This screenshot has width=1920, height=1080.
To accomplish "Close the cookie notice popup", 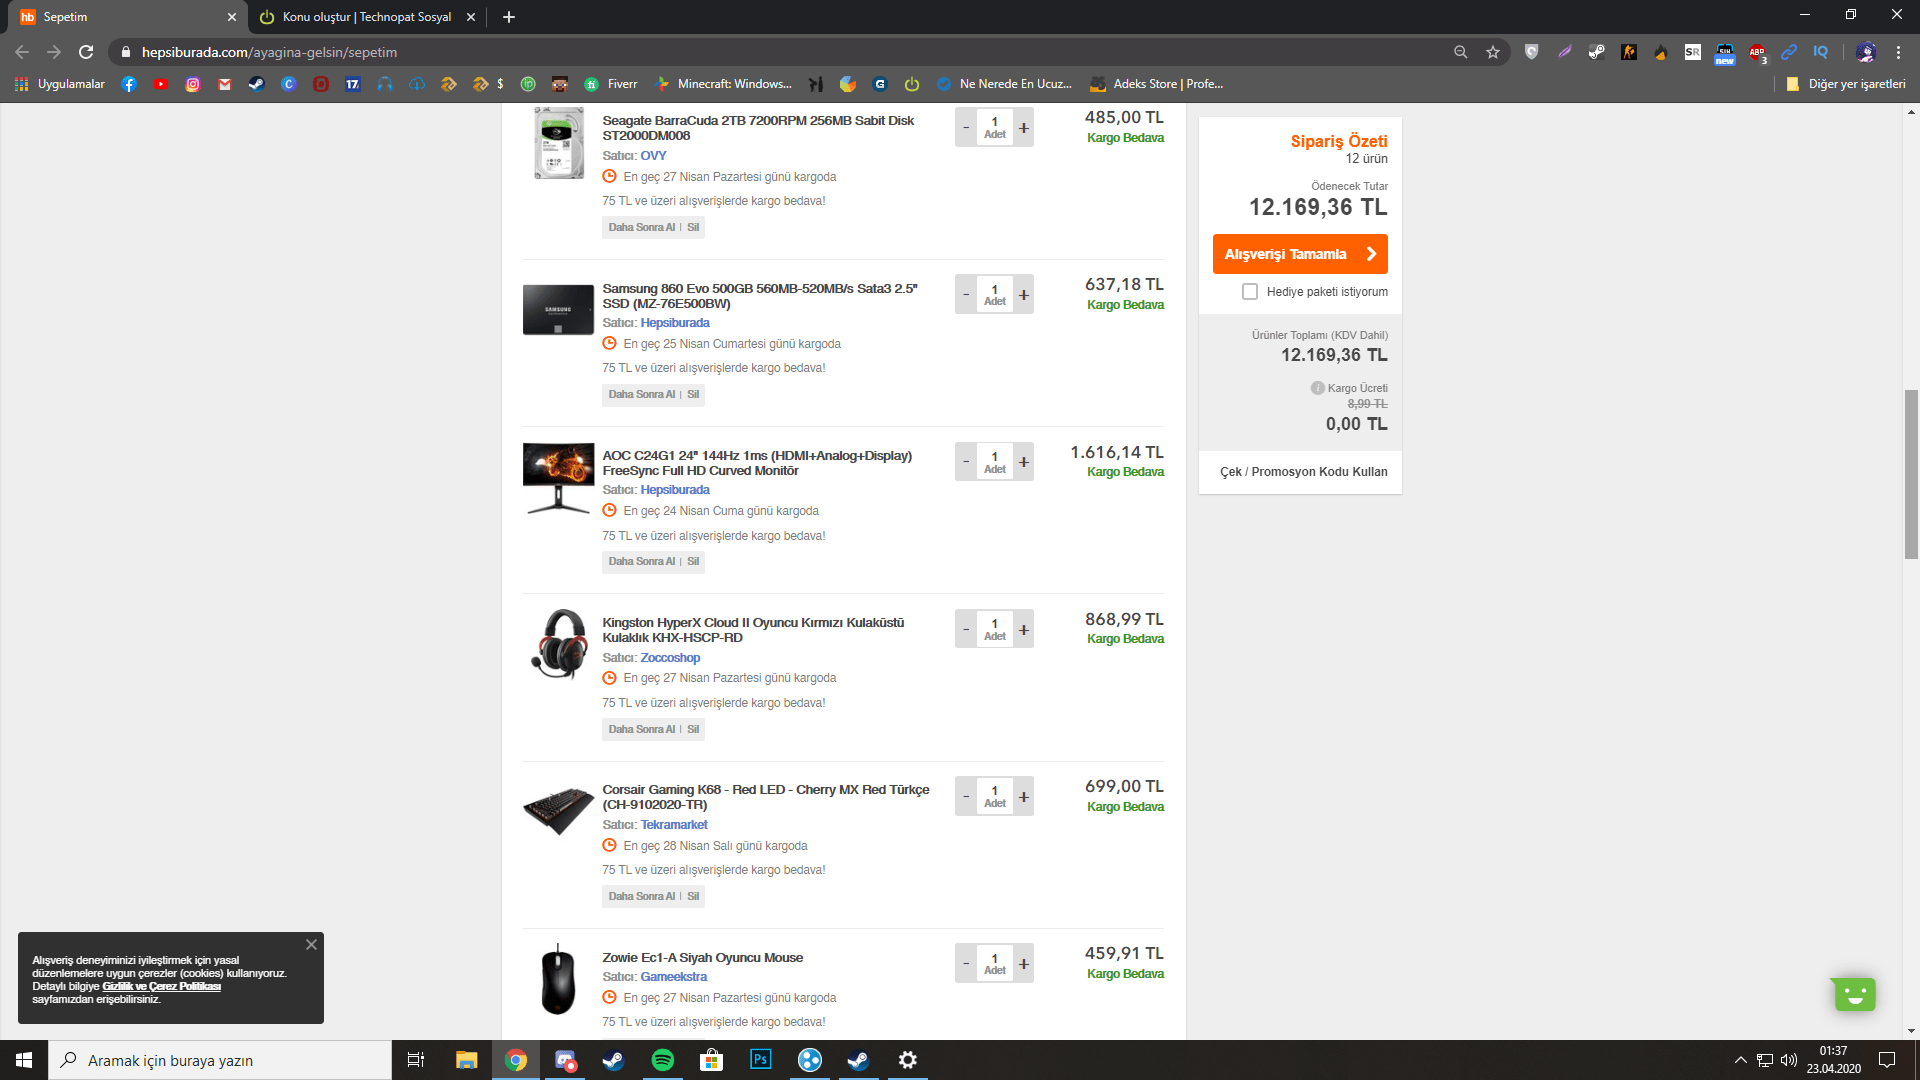I will point(311,945).
